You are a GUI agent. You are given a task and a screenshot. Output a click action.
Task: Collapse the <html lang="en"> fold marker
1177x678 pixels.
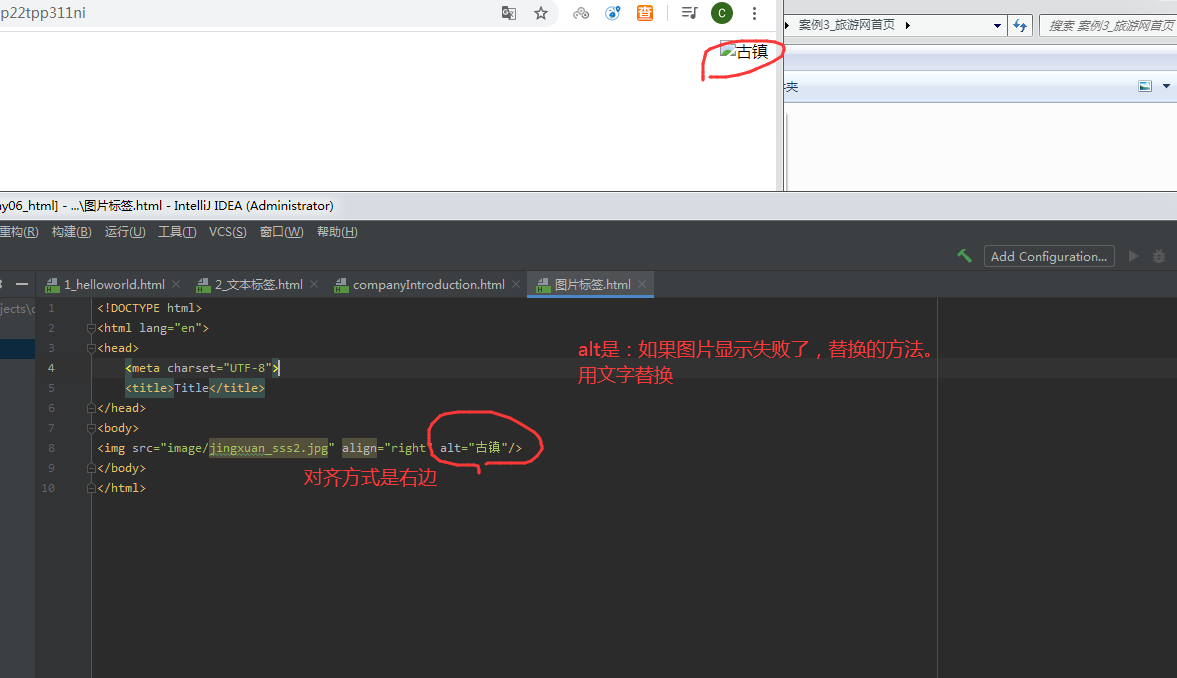coord(91,328)
